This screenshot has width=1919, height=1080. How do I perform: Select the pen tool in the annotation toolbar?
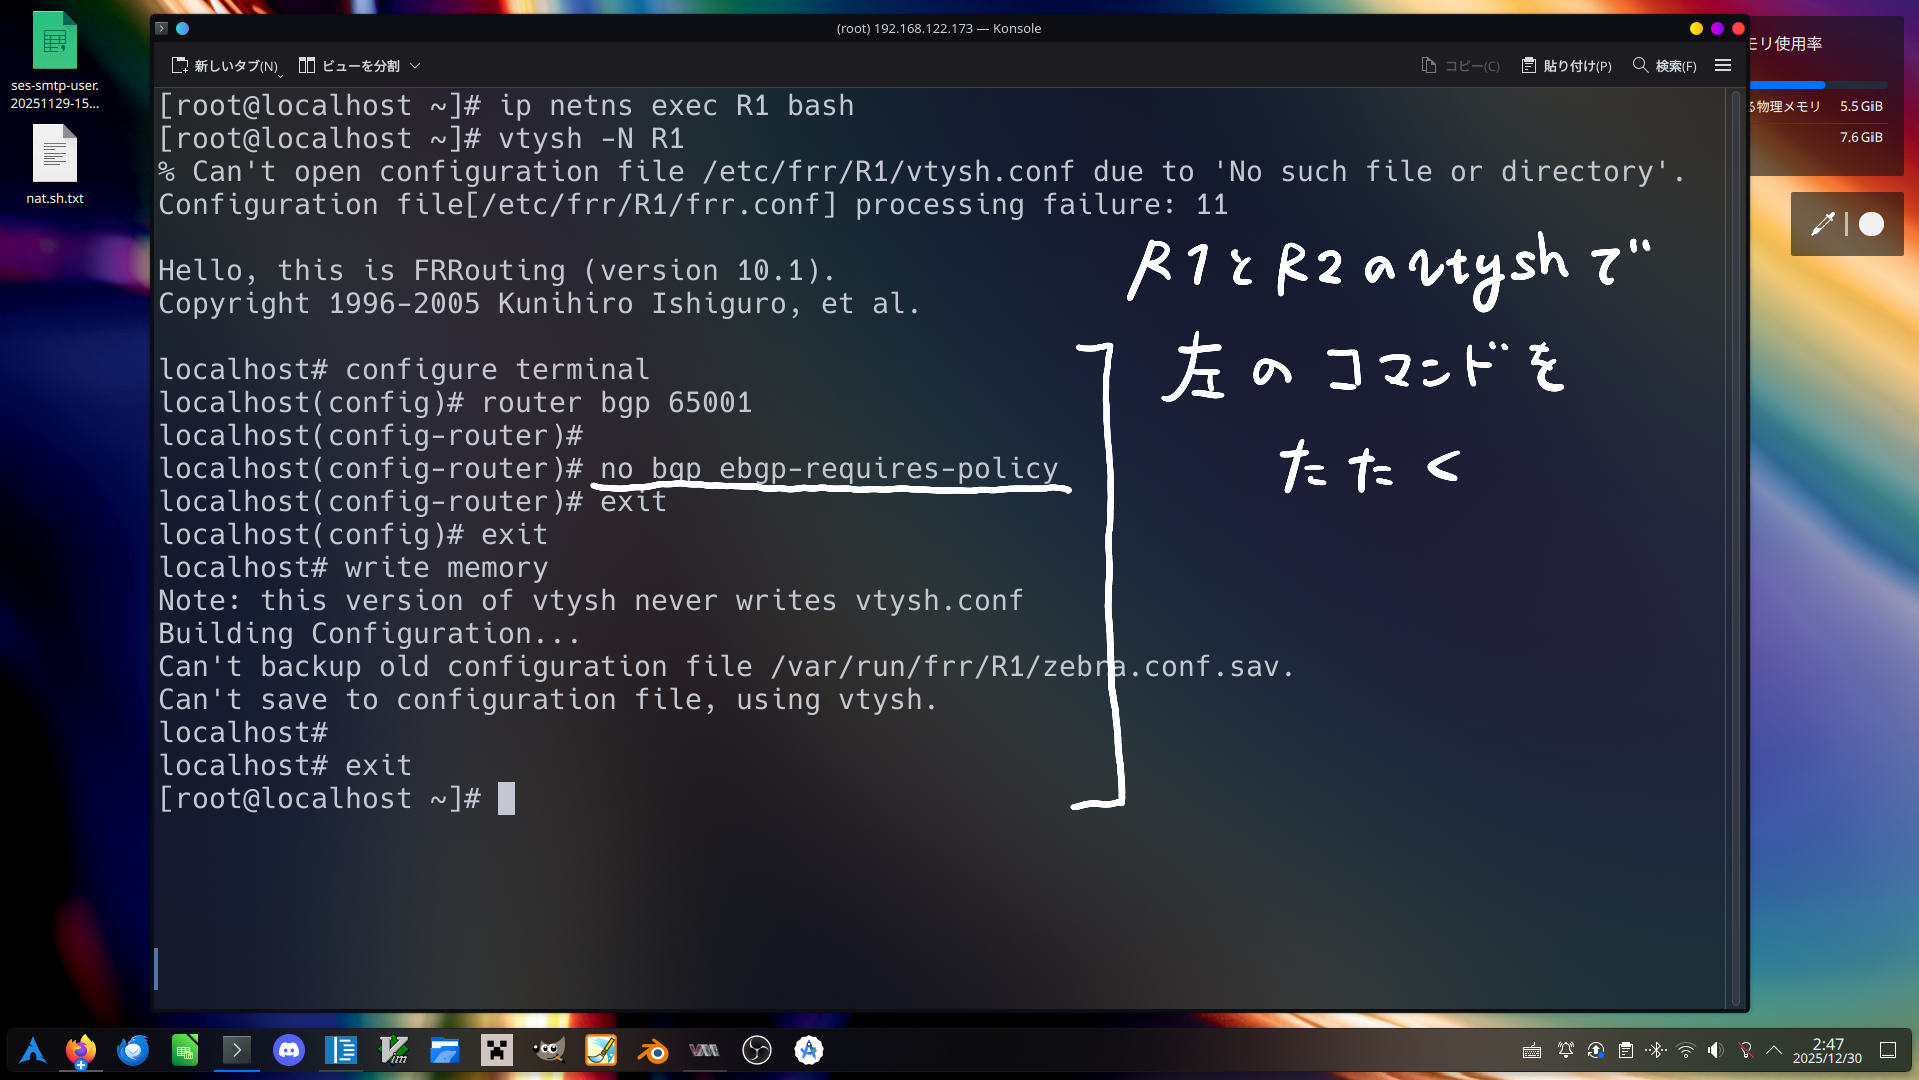1822,224
